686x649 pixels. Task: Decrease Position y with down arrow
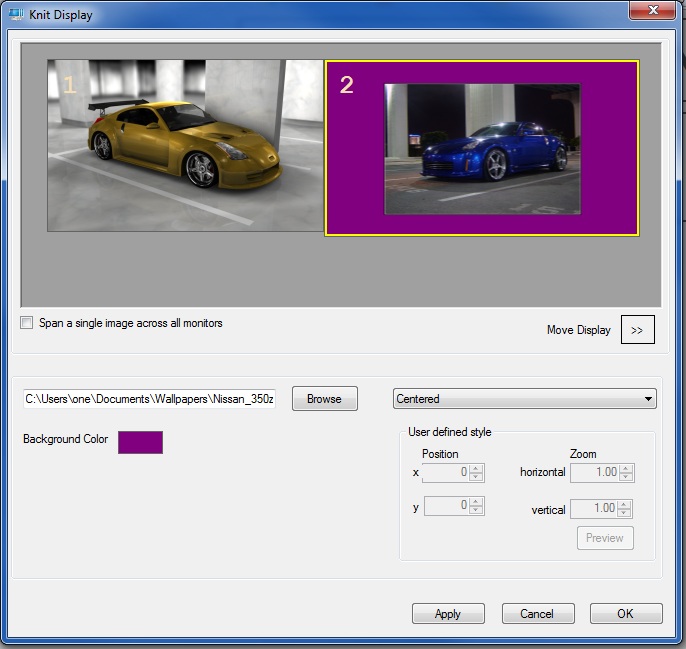point(476,510)
